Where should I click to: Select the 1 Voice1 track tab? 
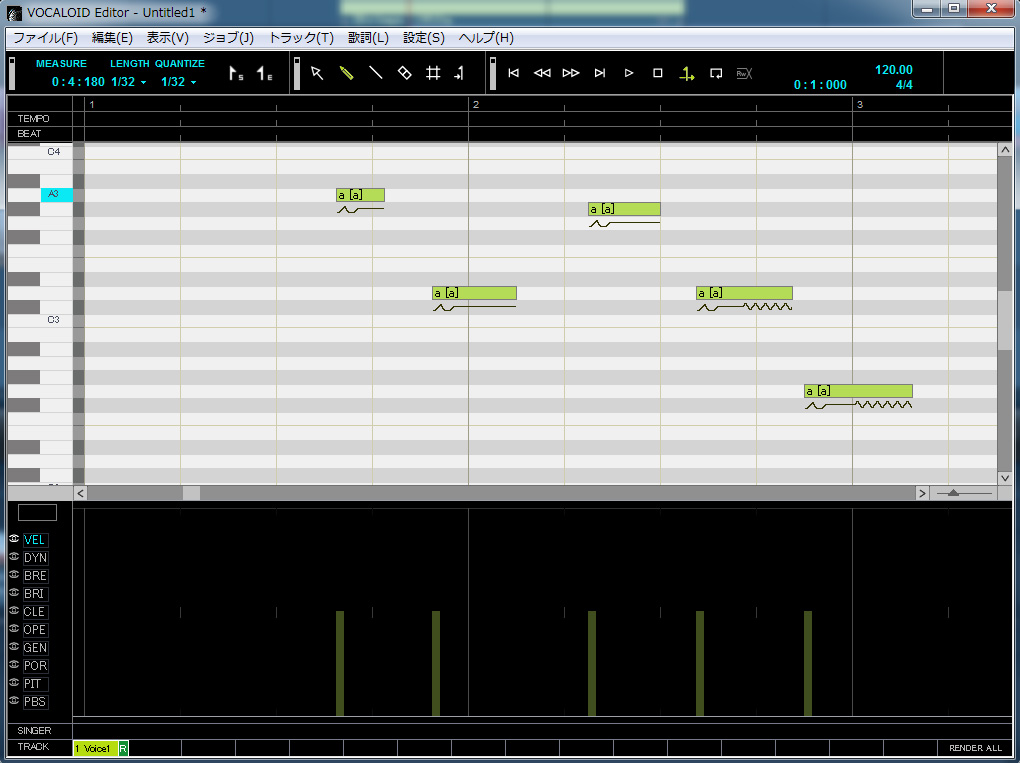96,749
